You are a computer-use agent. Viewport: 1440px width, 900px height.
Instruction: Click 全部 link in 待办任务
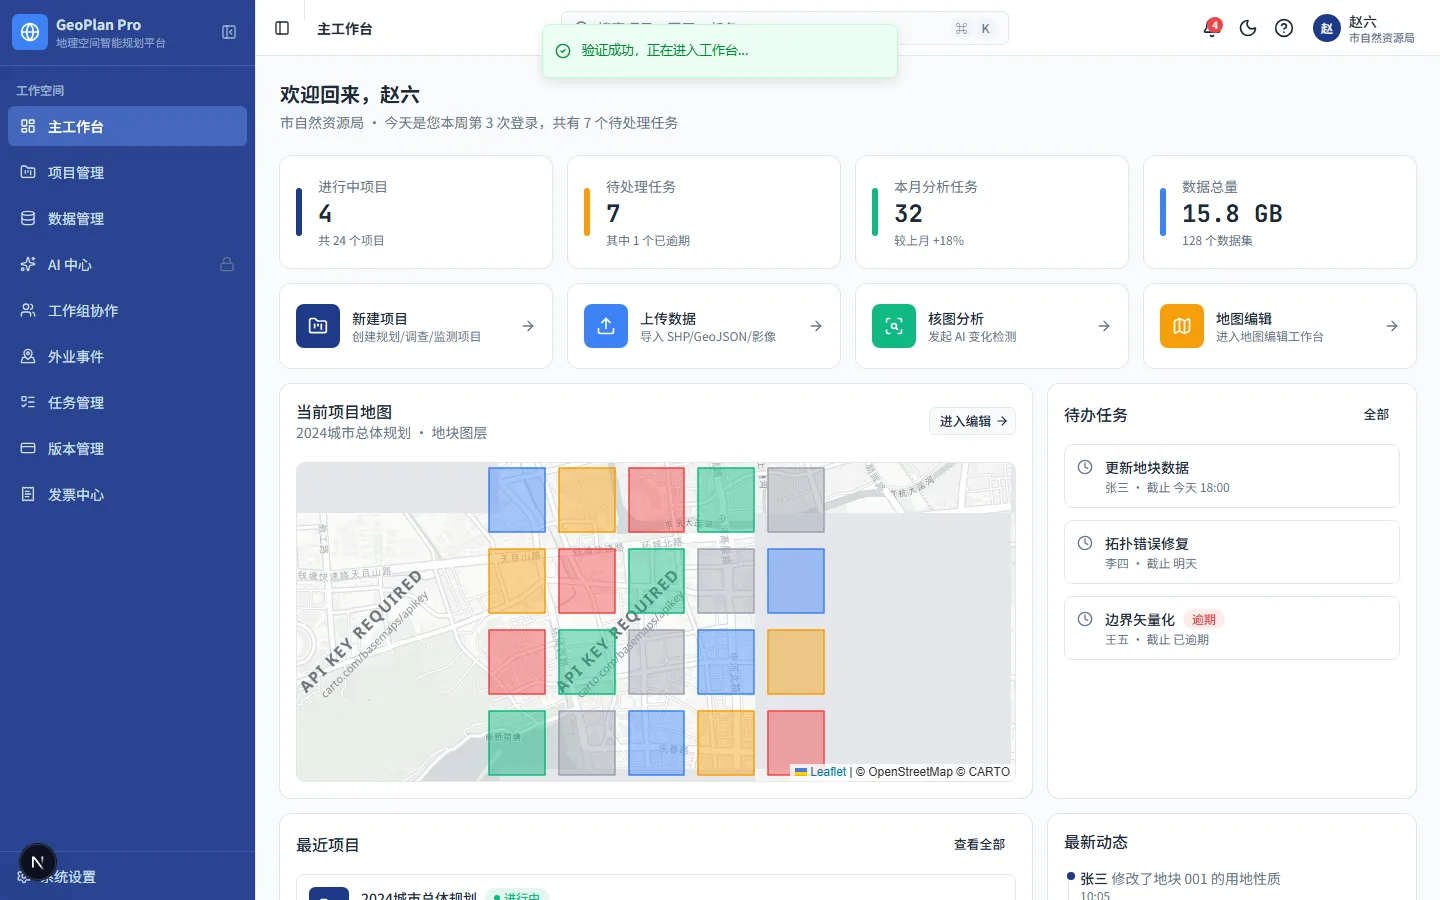(x=1377, y=414)
